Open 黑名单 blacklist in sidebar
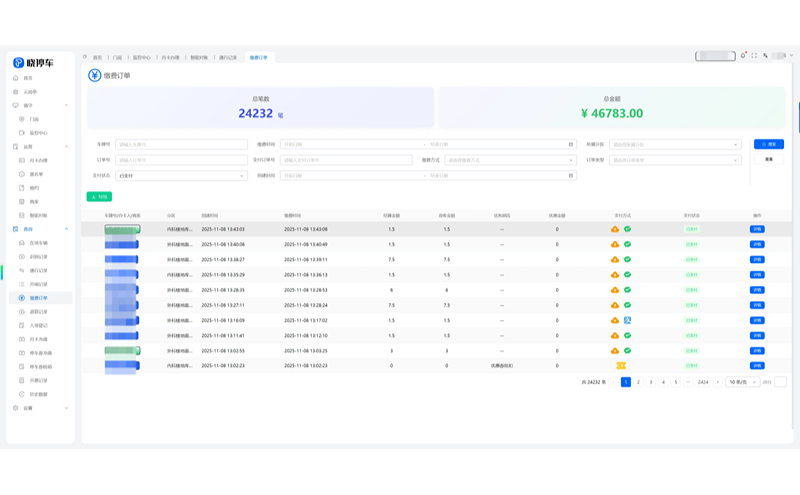800x495 pixels. click(x=35, y=174)
